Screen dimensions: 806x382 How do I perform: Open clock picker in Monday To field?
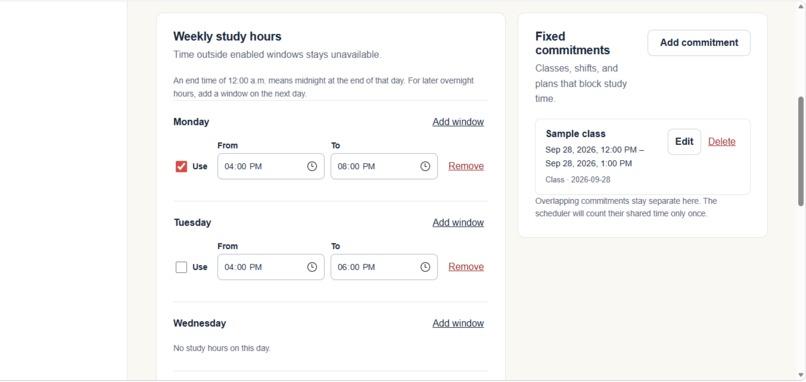tap(425, 166)
